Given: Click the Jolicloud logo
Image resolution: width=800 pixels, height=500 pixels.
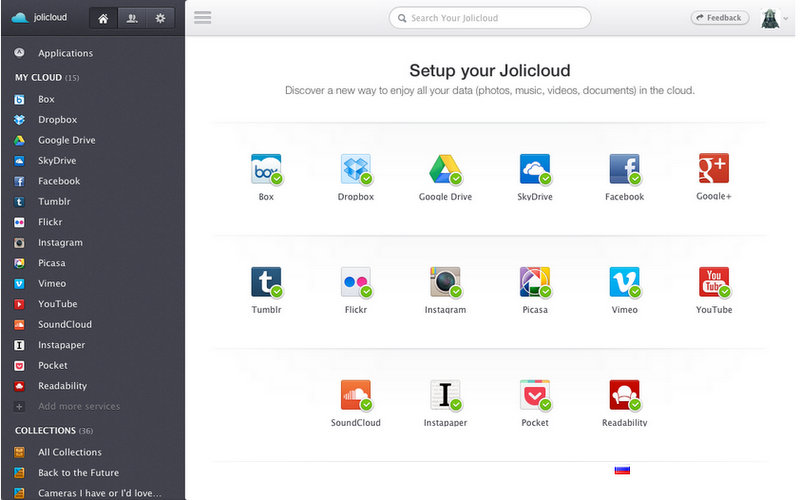Looking at the screenshot, I should tap(39, 17).
